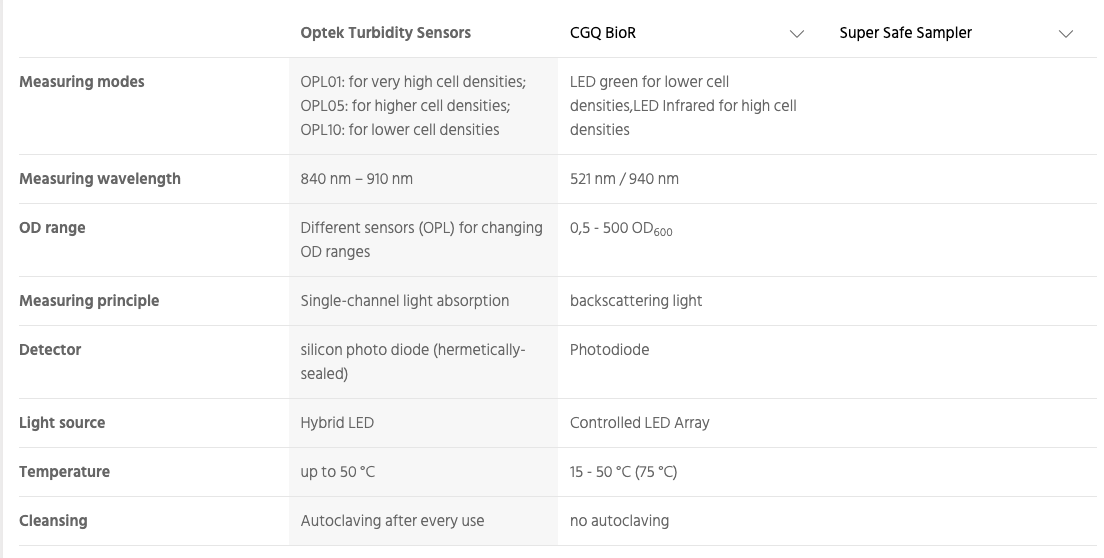The height and width of the screenshot is (558, 1104).
Task: Open the Super Safe Sampler product dropdown
Action: (x=956, y=33)
